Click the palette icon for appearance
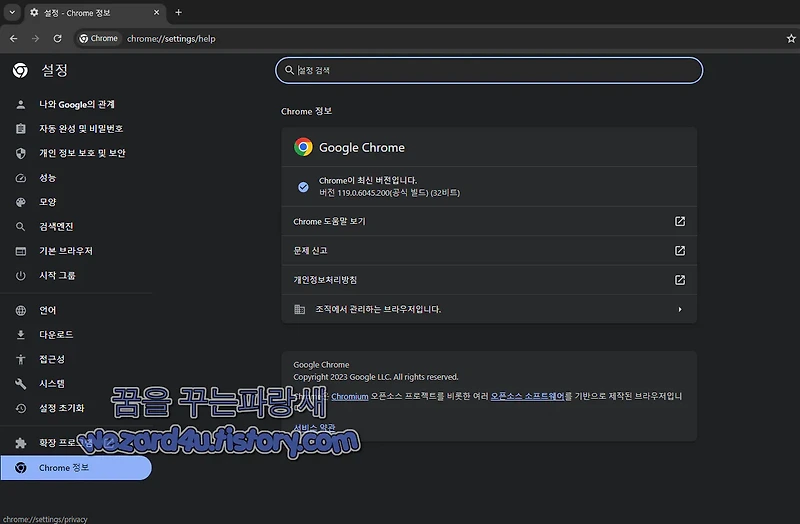This screenshot has height=524, width=800. click(20, 202)
